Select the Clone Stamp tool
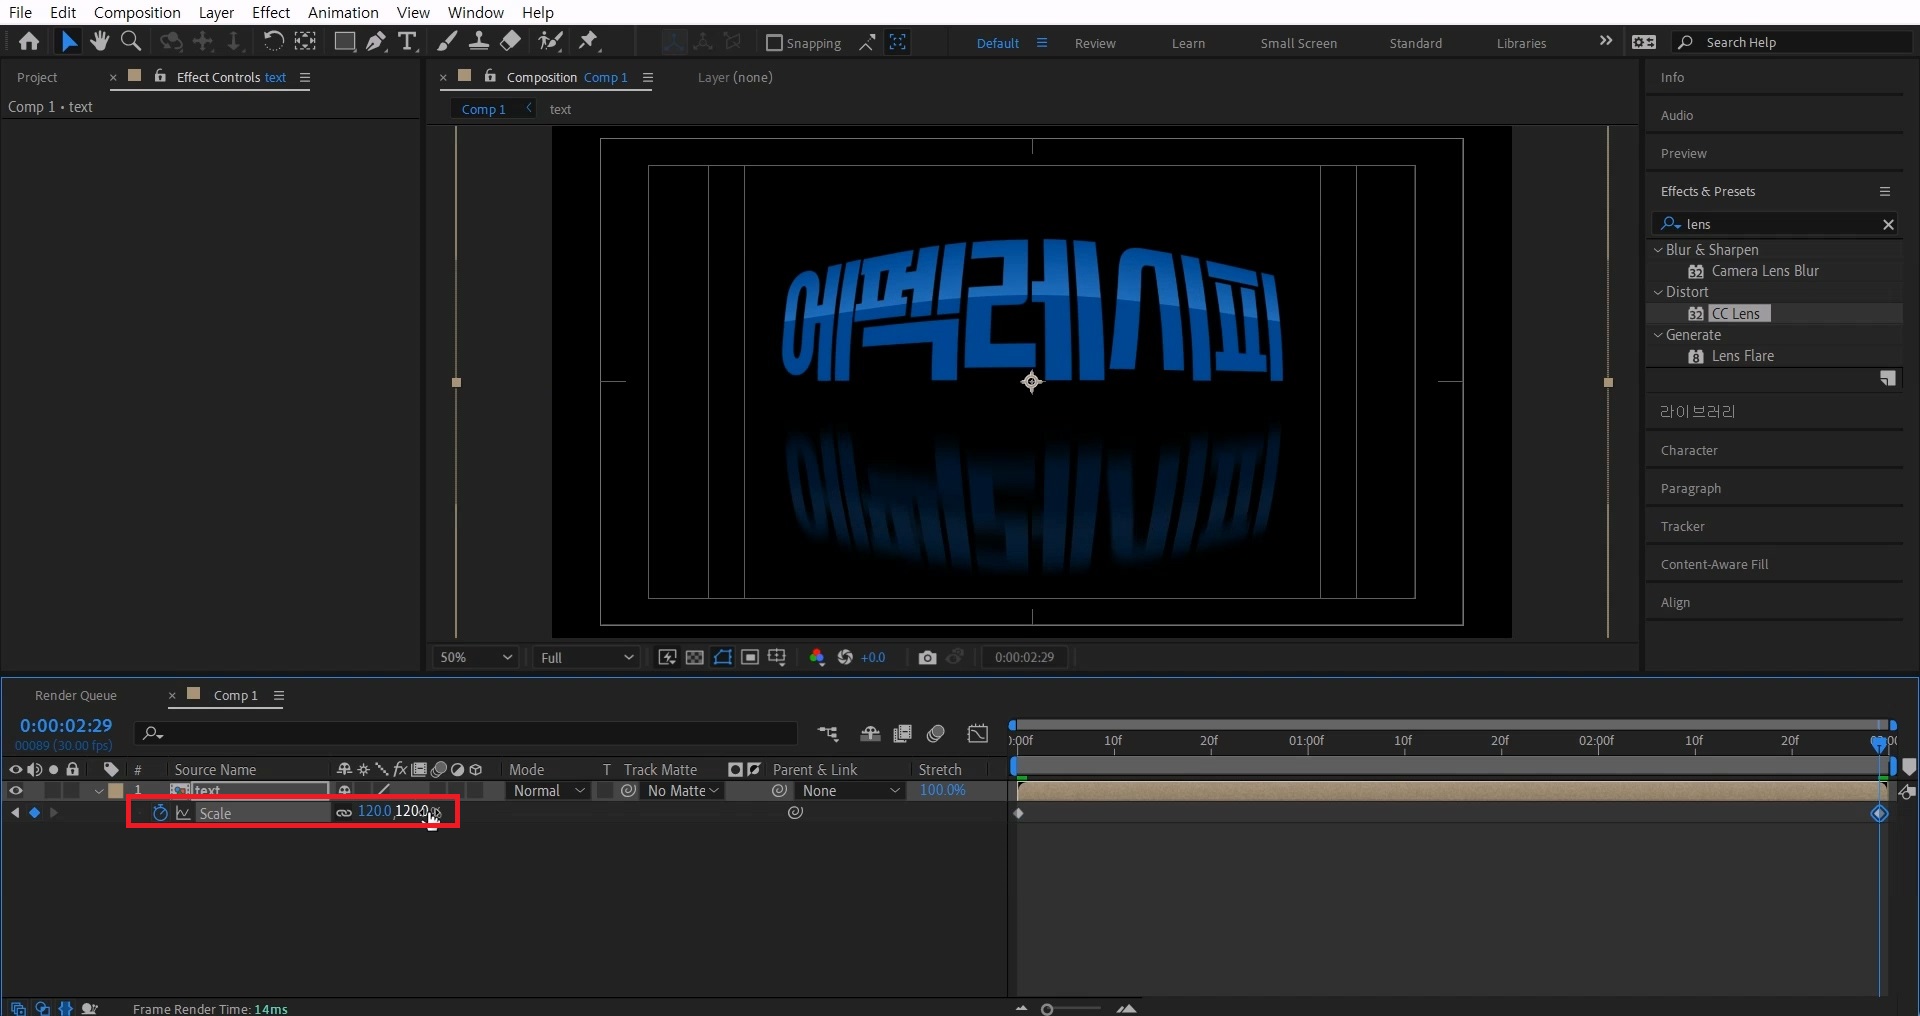Image resolution: width=1920 pixels, height=1016 pixels. click(479, 41)
